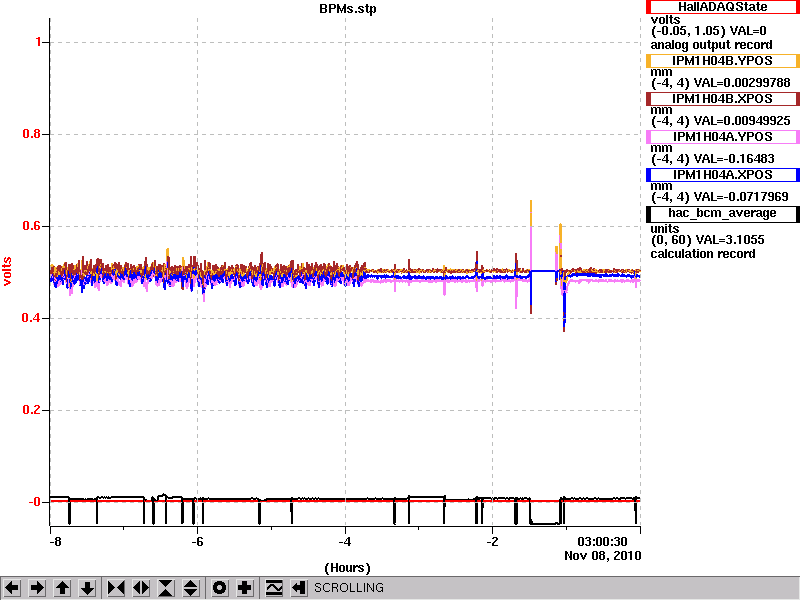Click the return-arrow icon beside SCROLLING
The height and width of the screenshot is (600, 800).
(299, 588)
